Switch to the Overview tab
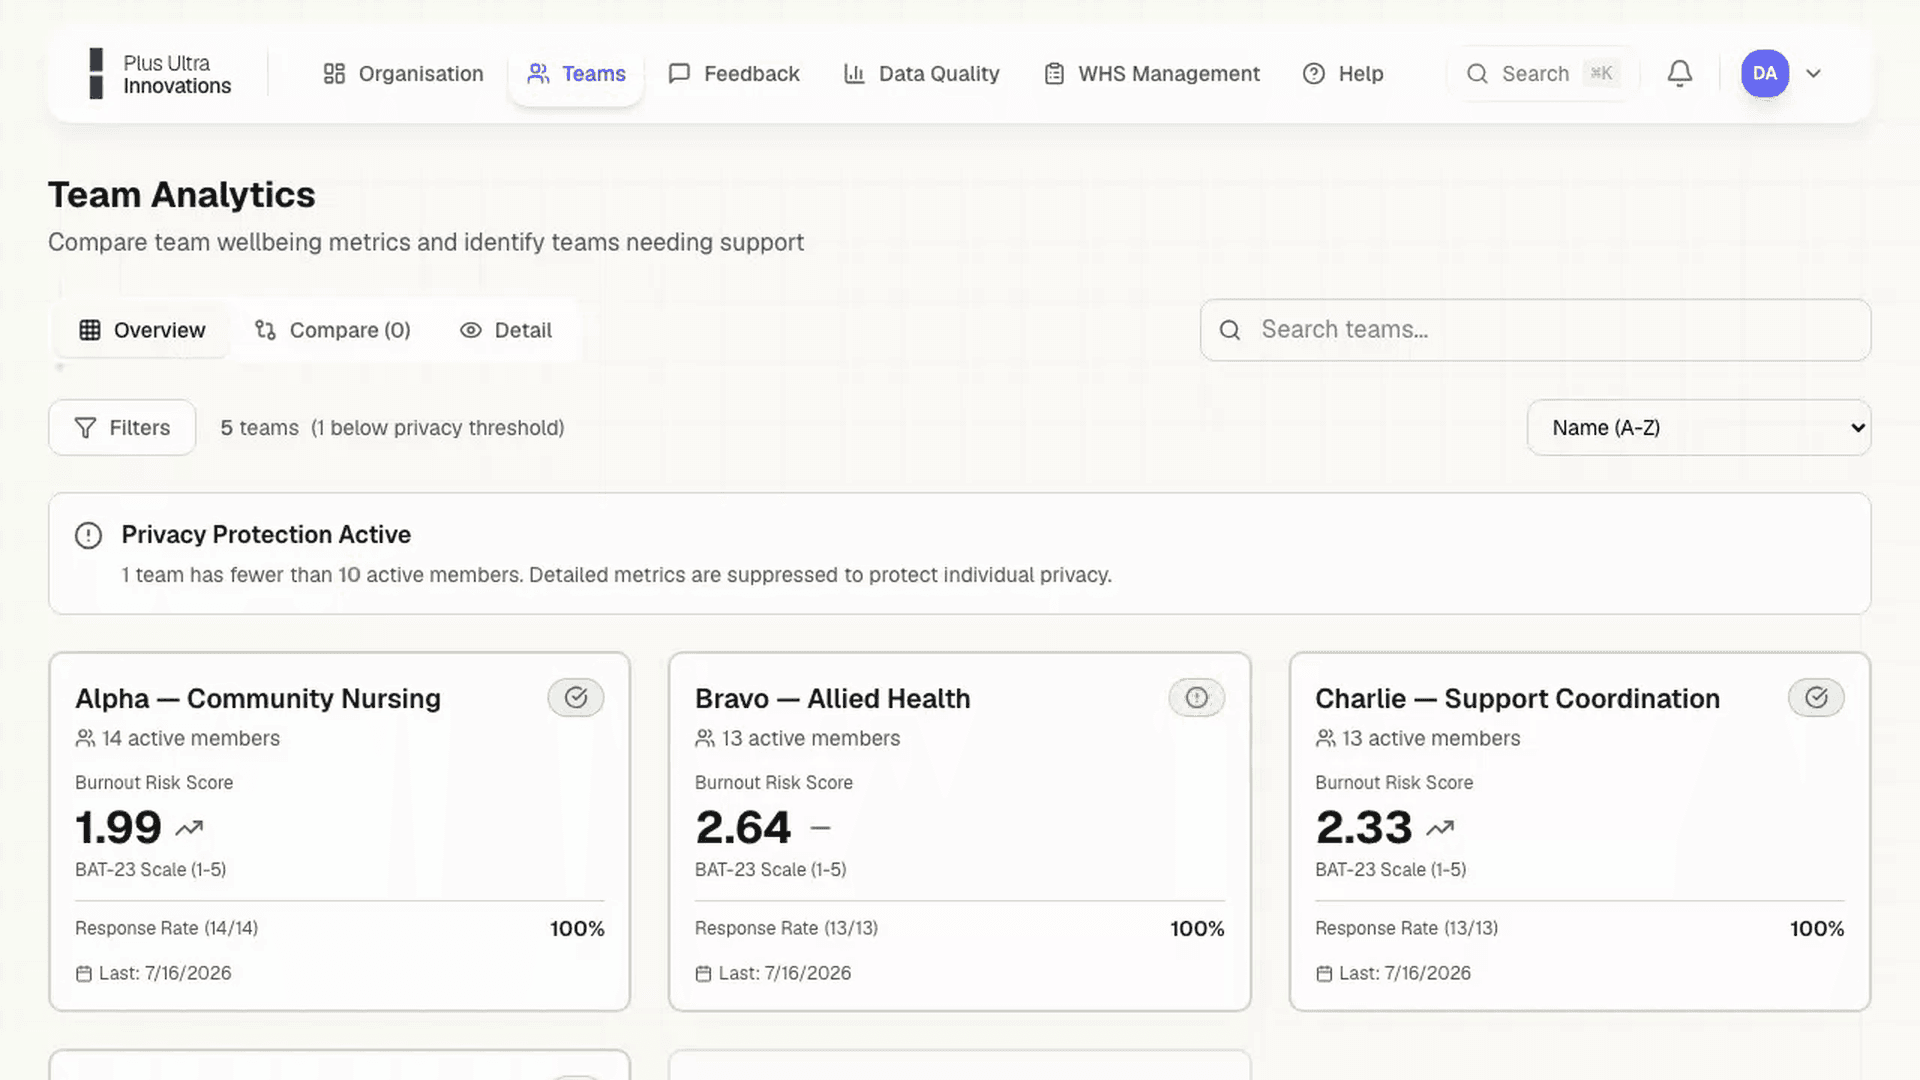 [x=142, y=330]
